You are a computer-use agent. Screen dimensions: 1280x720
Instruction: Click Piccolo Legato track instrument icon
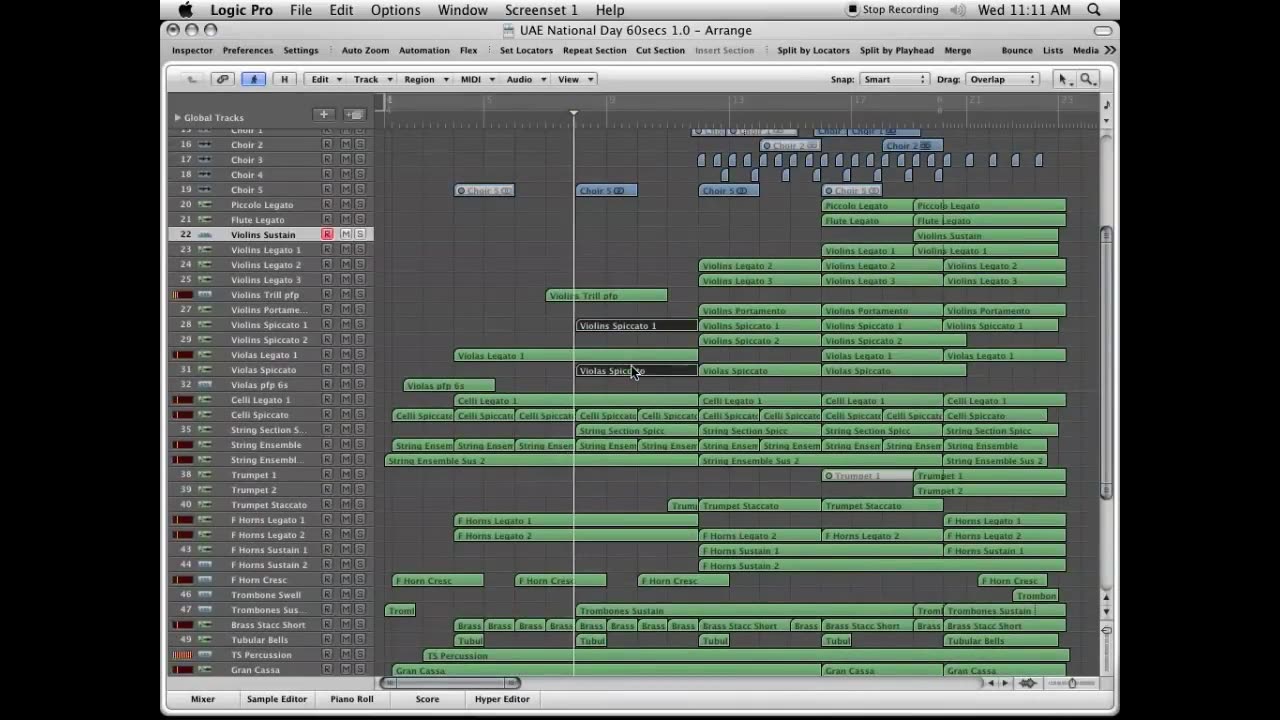[x=205, y=205]
